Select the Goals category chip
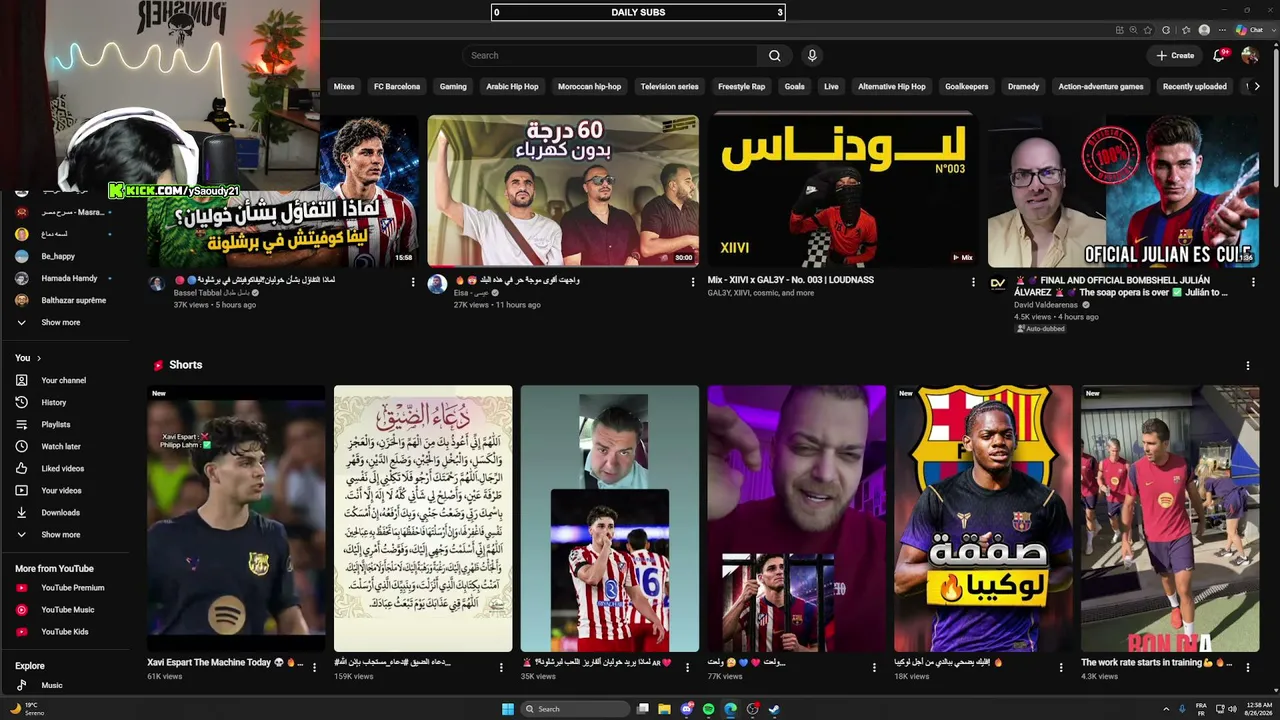 [794, 87]
